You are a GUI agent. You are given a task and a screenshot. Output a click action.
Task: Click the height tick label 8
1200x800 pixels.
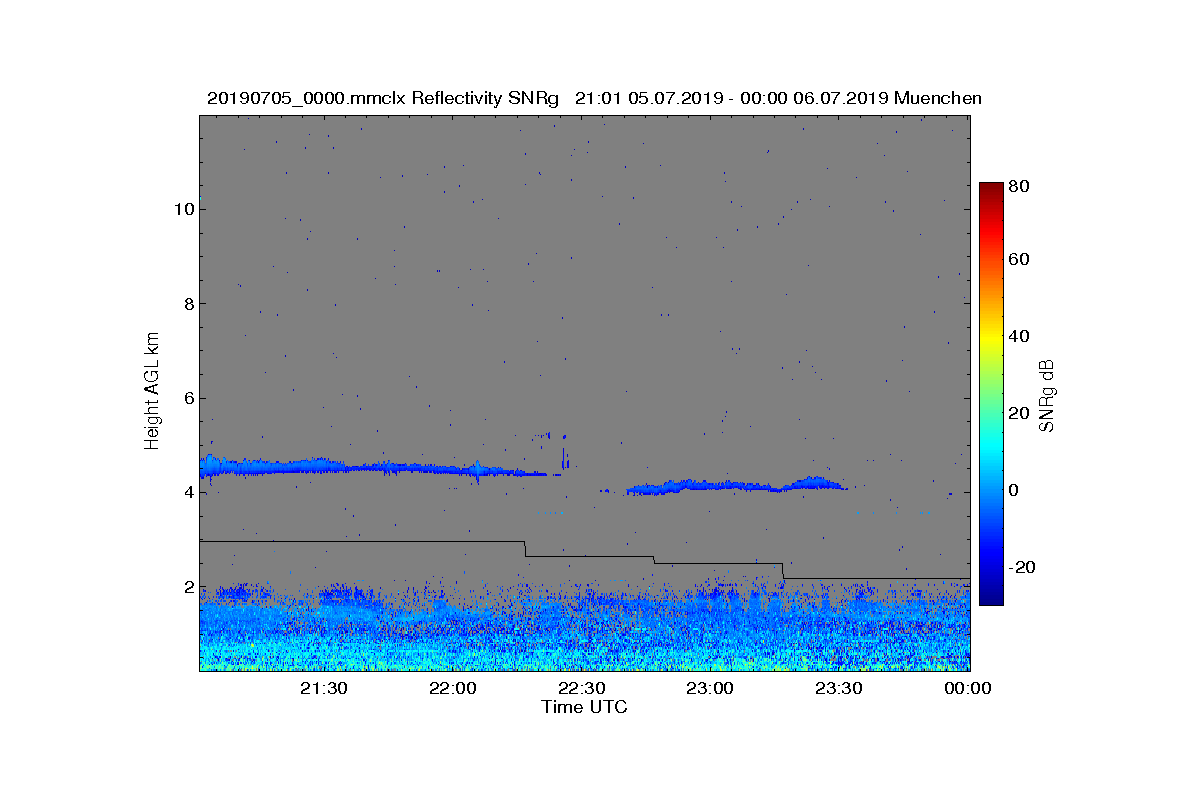tap(187, 304)
